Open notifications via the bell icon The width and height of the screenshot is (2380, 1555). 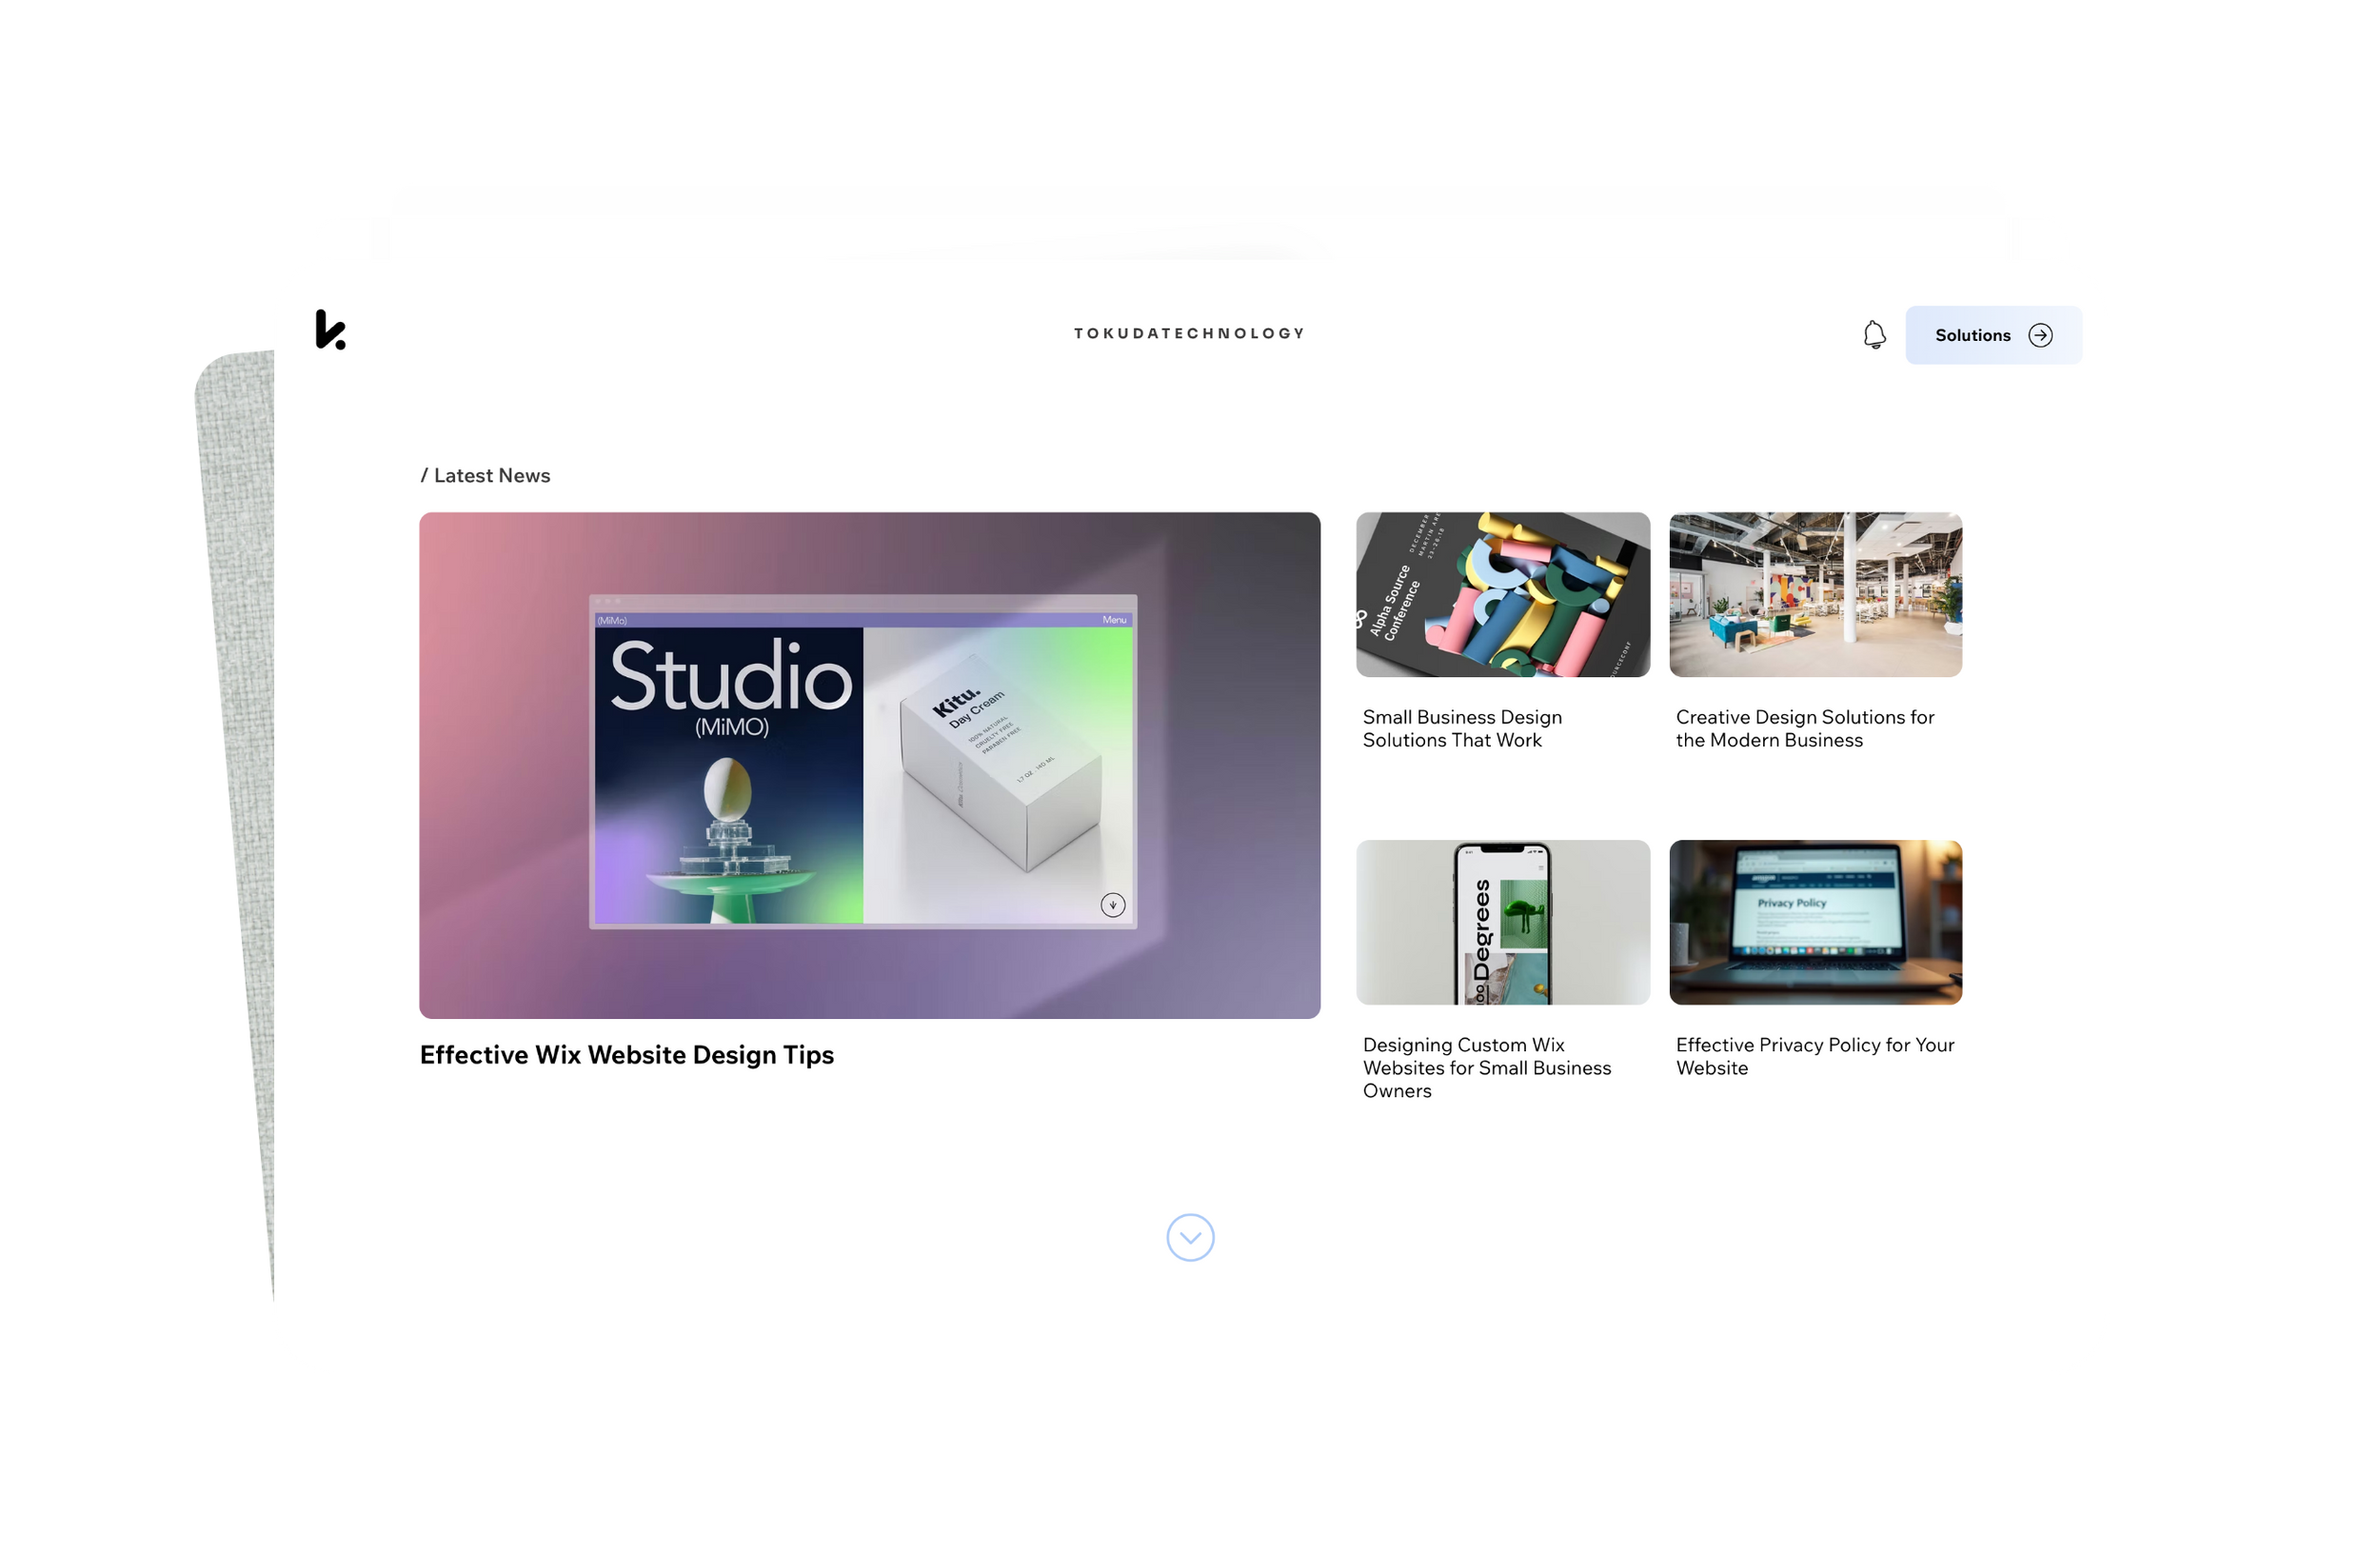pyautogui.click(x=1874, y=335)
